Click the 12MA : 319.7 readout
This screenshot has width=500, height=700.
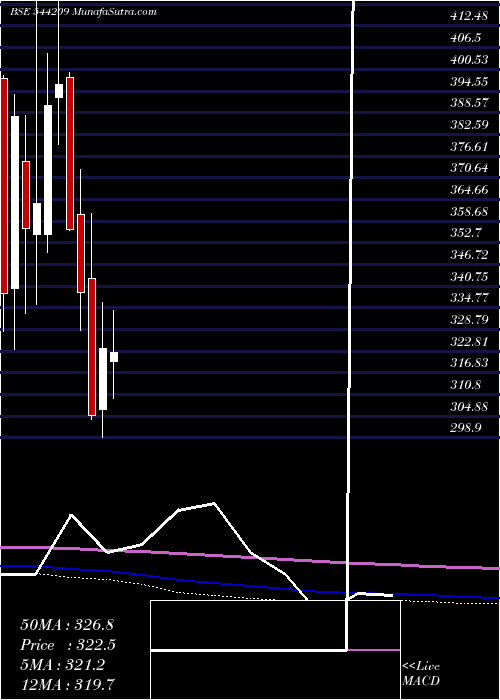click(69, 685)
